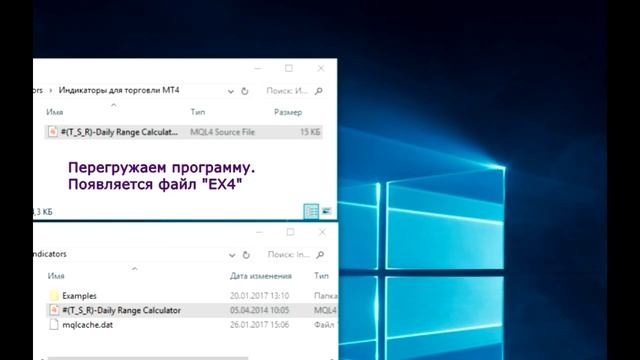Click the 15 КБ size cell

pyautogui.click(x=310, y=132)
